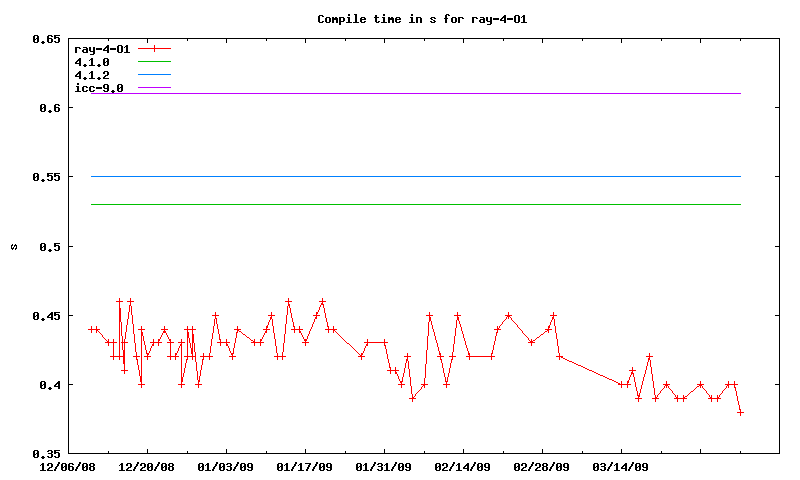Click the green horizontal line at 0.53
Viewport: 800px width, 480px height.
pos(400,204)
